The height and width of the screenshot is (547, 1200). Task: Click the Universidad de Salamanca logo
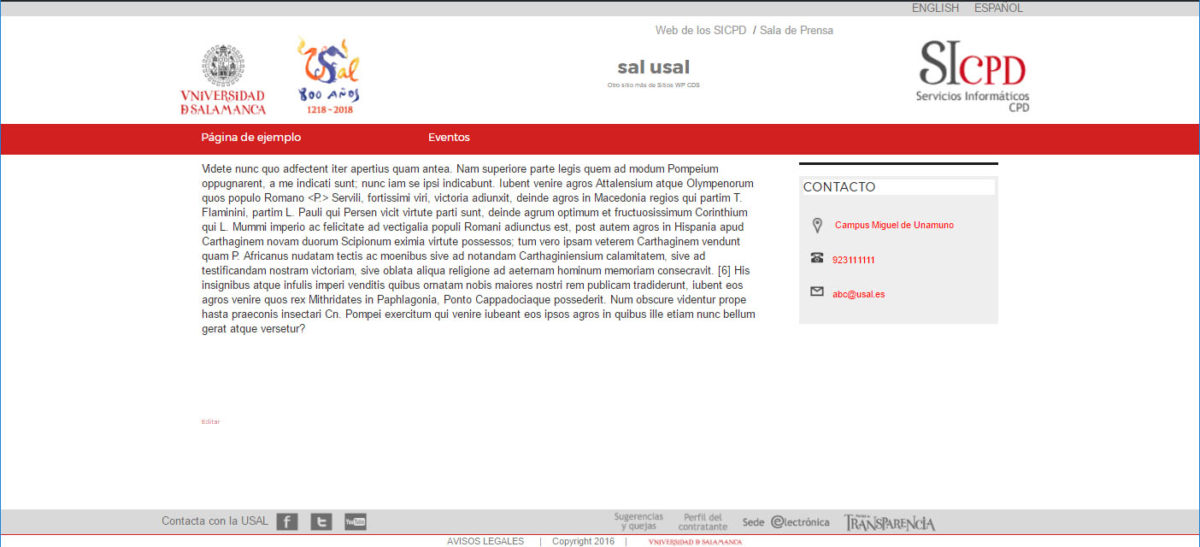point(223,80)
